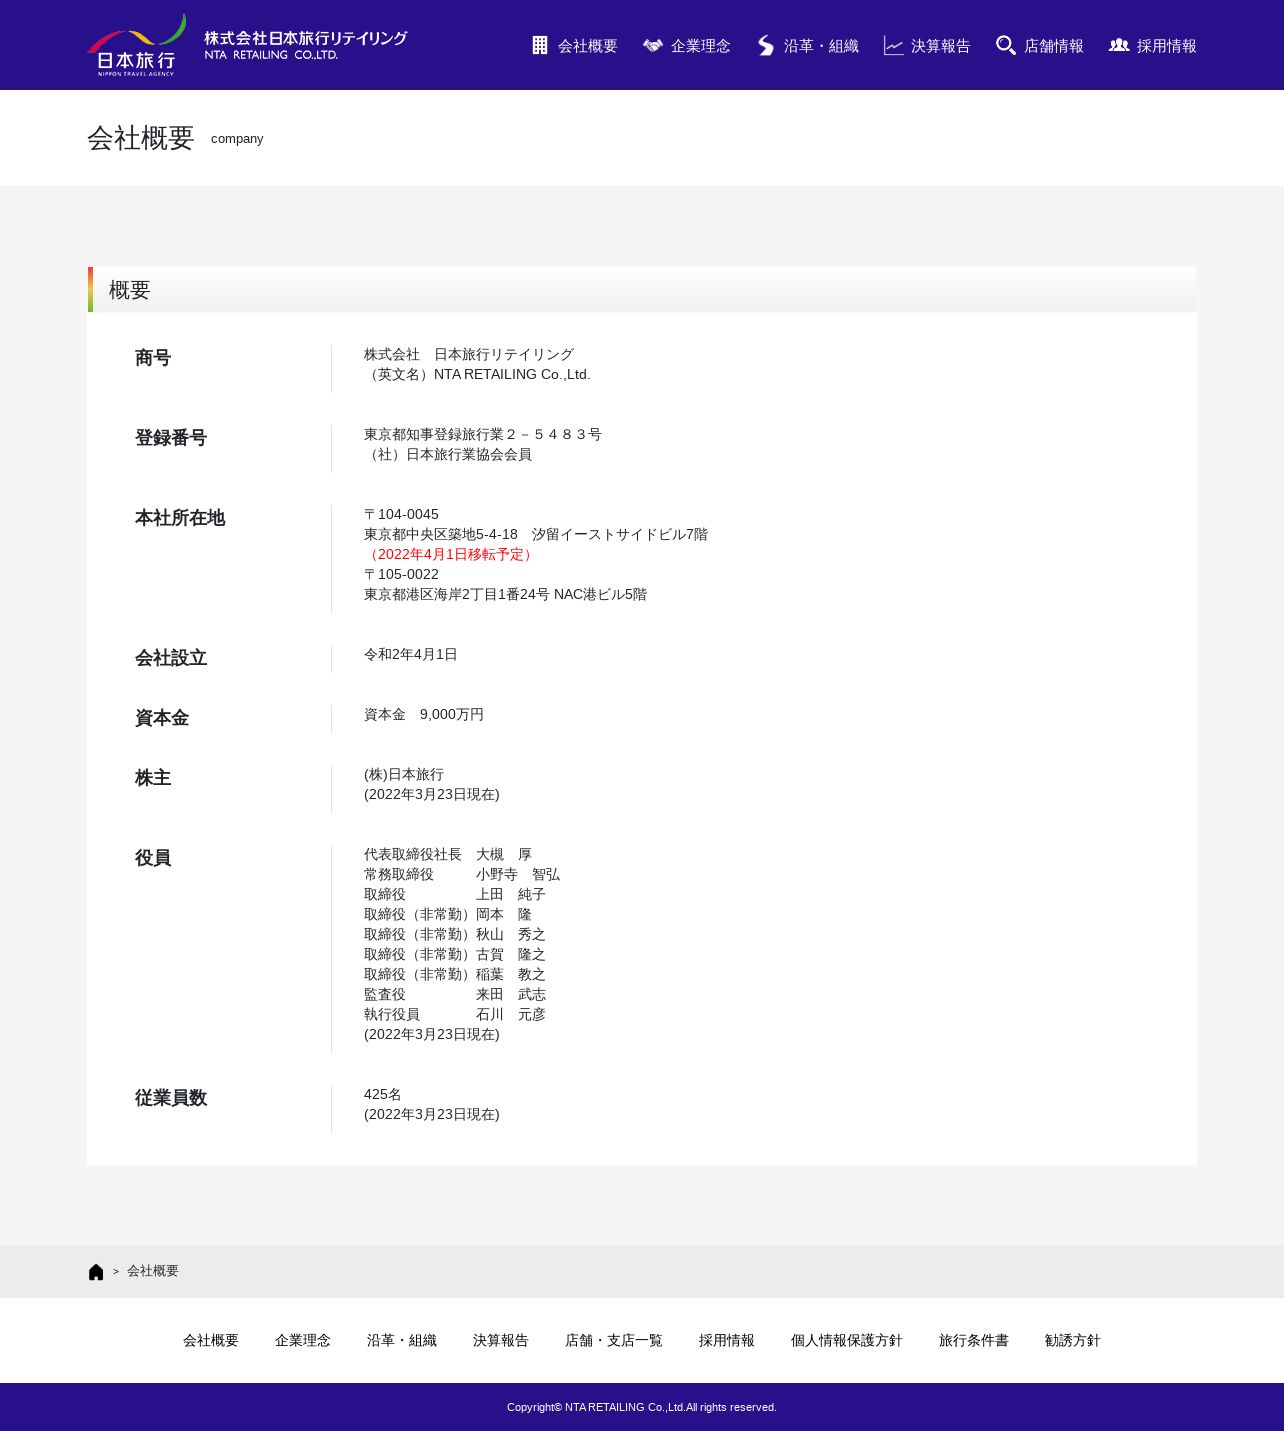Open the footer 個人情報保護方針 link

847,1341
